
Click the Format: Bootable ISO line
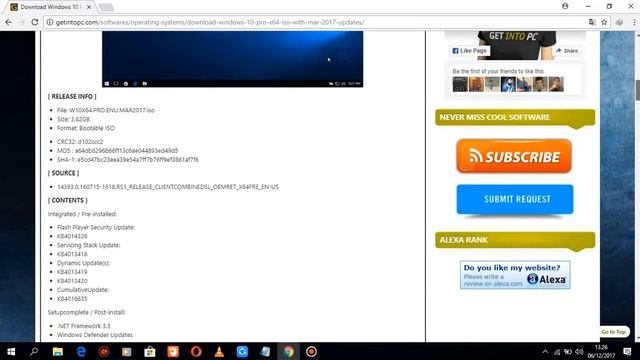(x=86, y=128)
